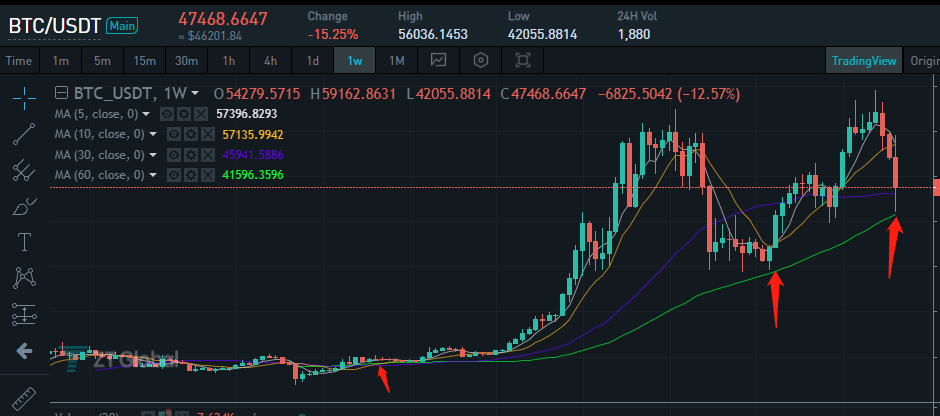Select the 15m timeframe
The height and width of the screenshot is (416, 940).
tap(144, 61)
